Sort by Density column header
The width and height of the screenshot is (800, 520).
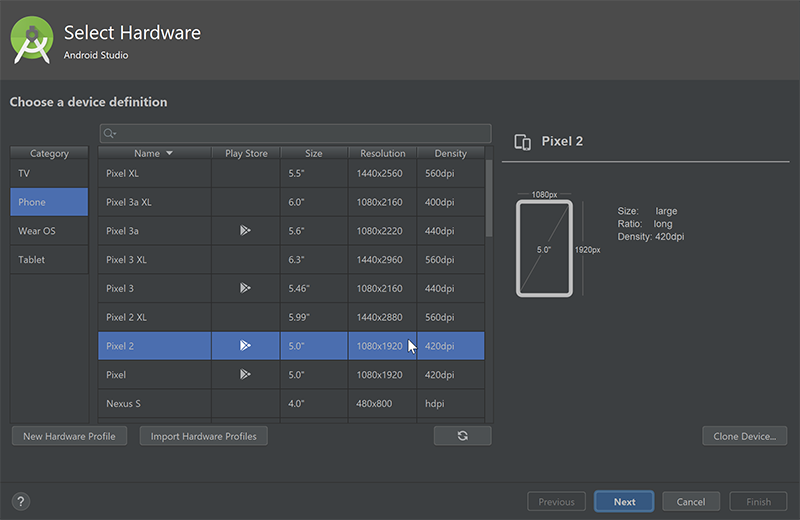(x=451, y=153)
